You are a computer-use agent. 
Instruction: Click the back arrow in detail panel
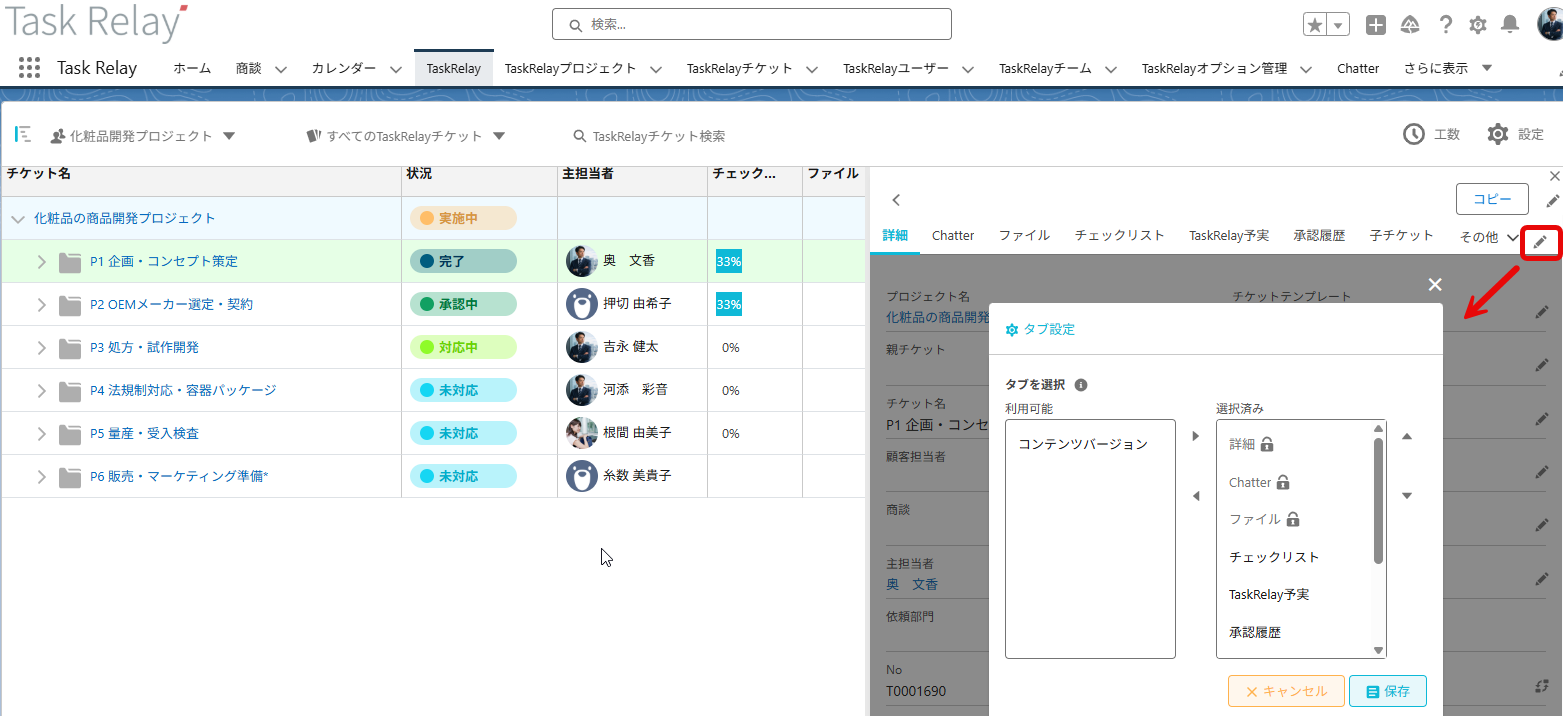point(896,200)
